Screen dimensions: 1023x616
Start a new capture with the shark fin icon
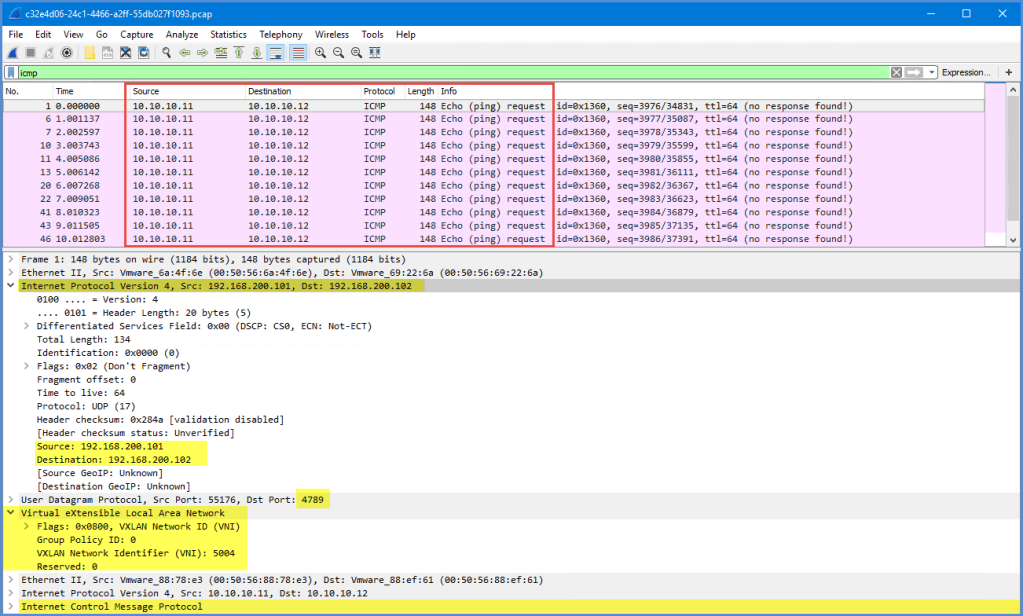coord(11,52)
